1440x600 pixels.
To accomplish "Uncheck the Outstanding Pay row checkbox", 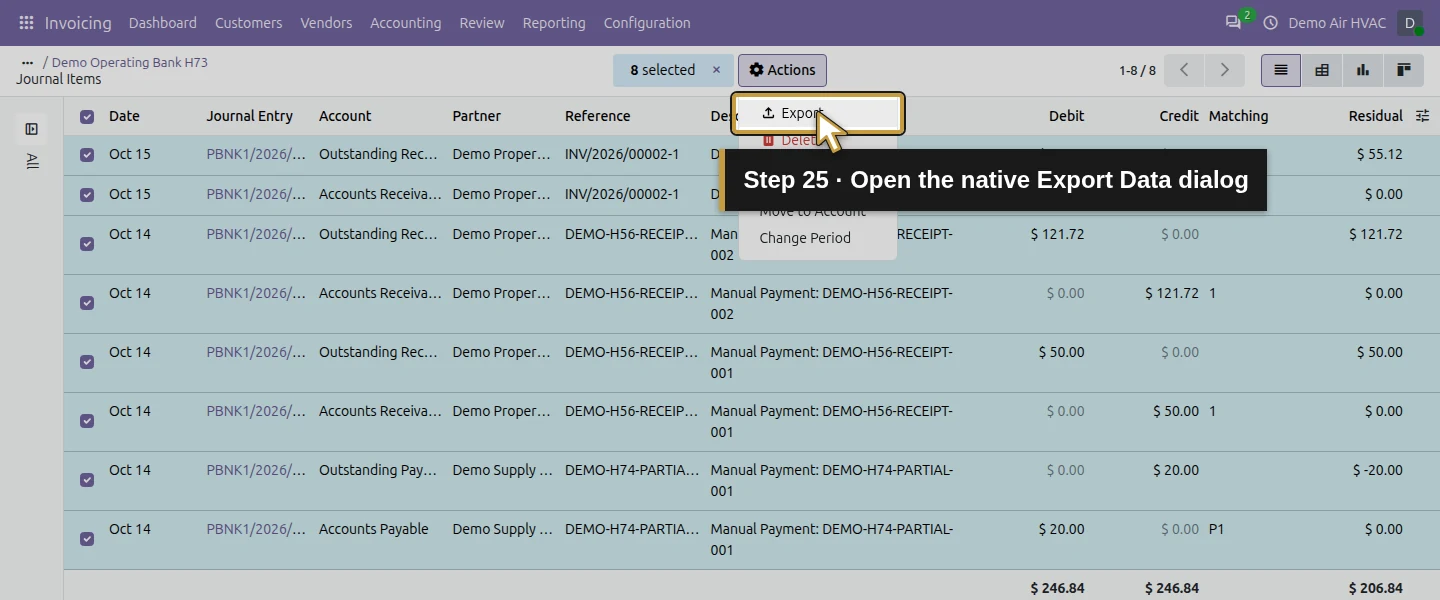I will [87, 480].
